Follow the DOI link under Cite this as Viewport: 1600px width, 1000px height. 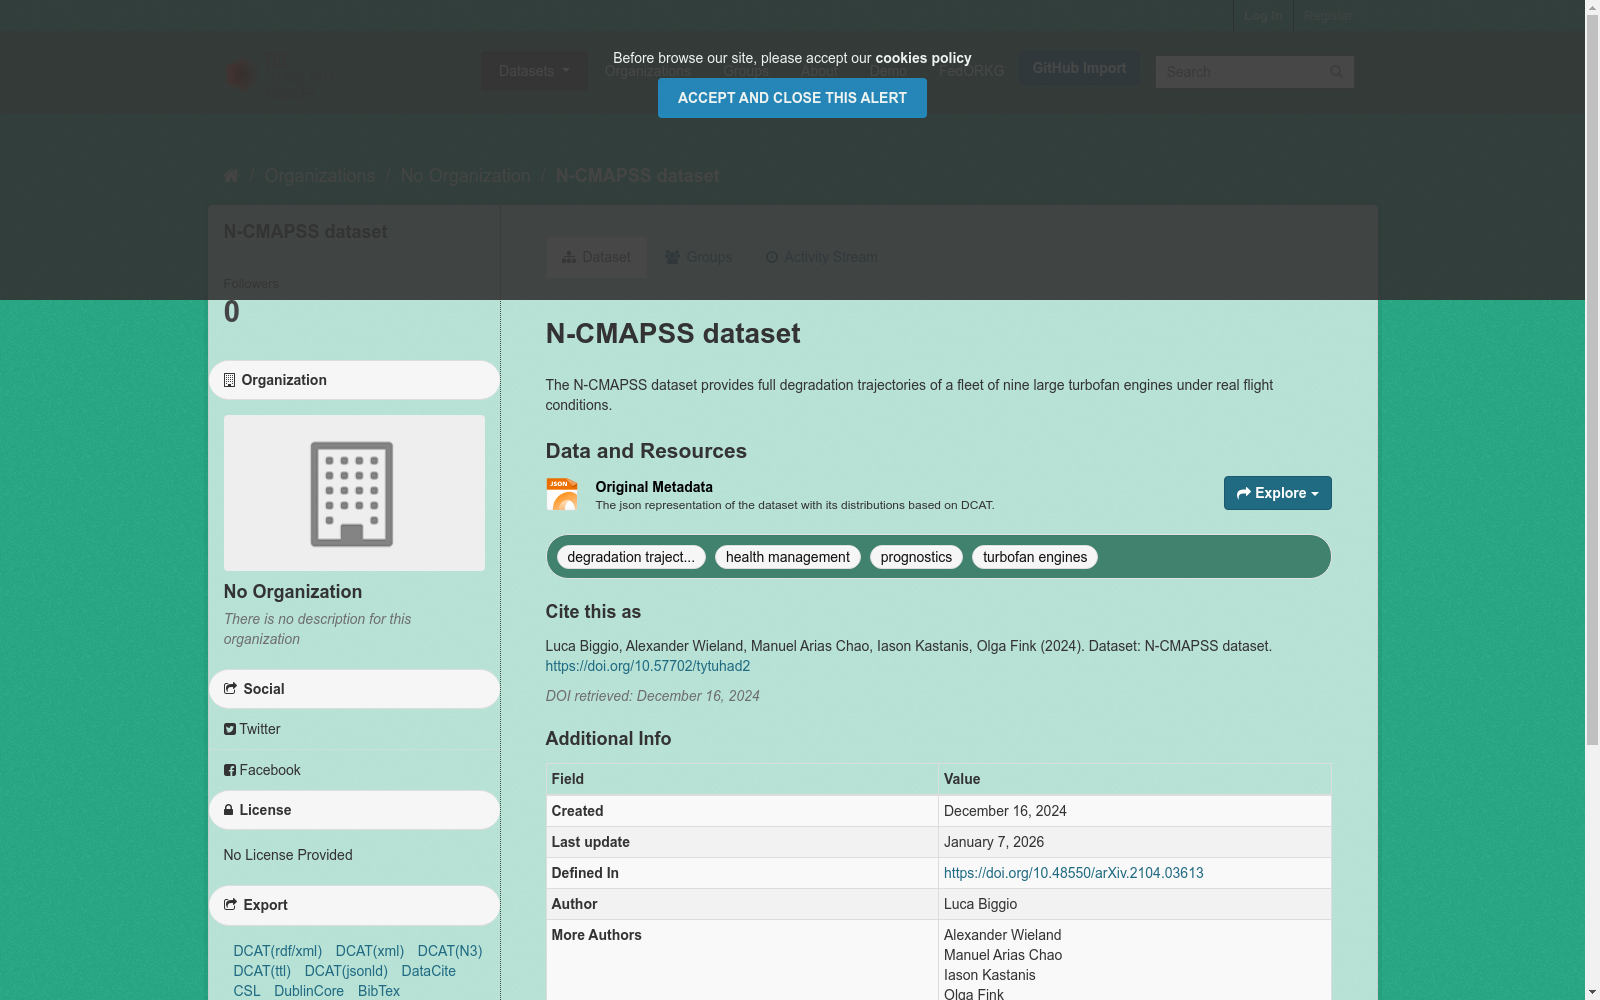(x=647, y=665)
